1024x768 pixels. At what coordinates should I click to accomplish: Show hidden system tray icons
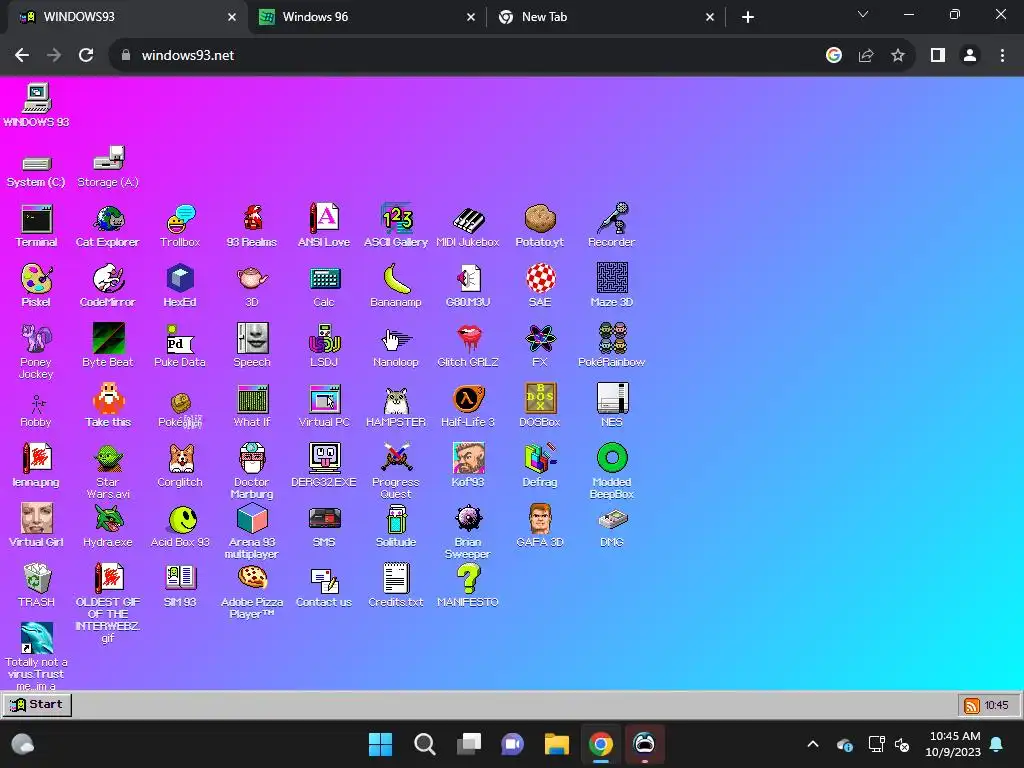point(813,744)
